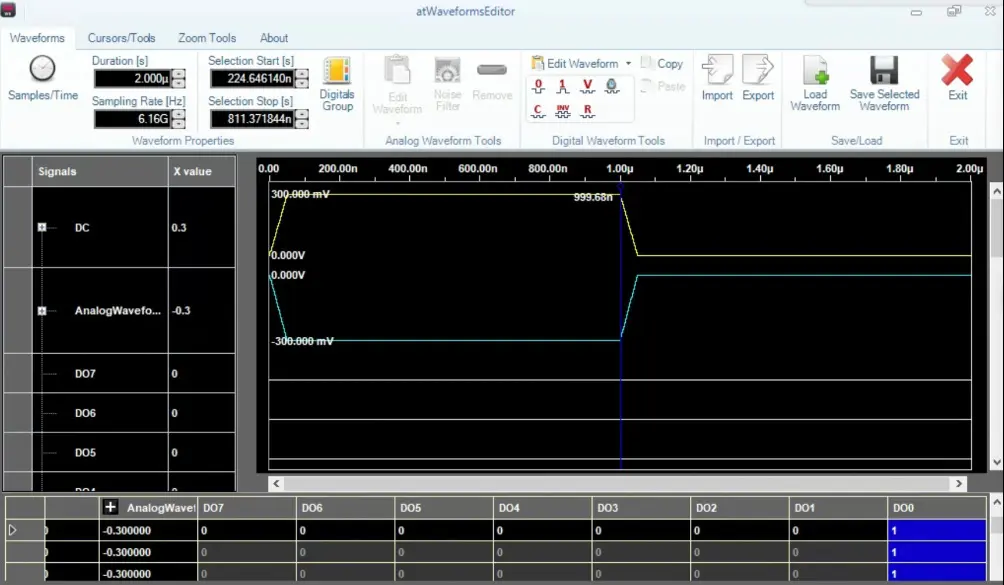Click Save Selected Waveform floppy icon
The height and width of the screenshot is (585, 1004).
[x=884, y=70]
